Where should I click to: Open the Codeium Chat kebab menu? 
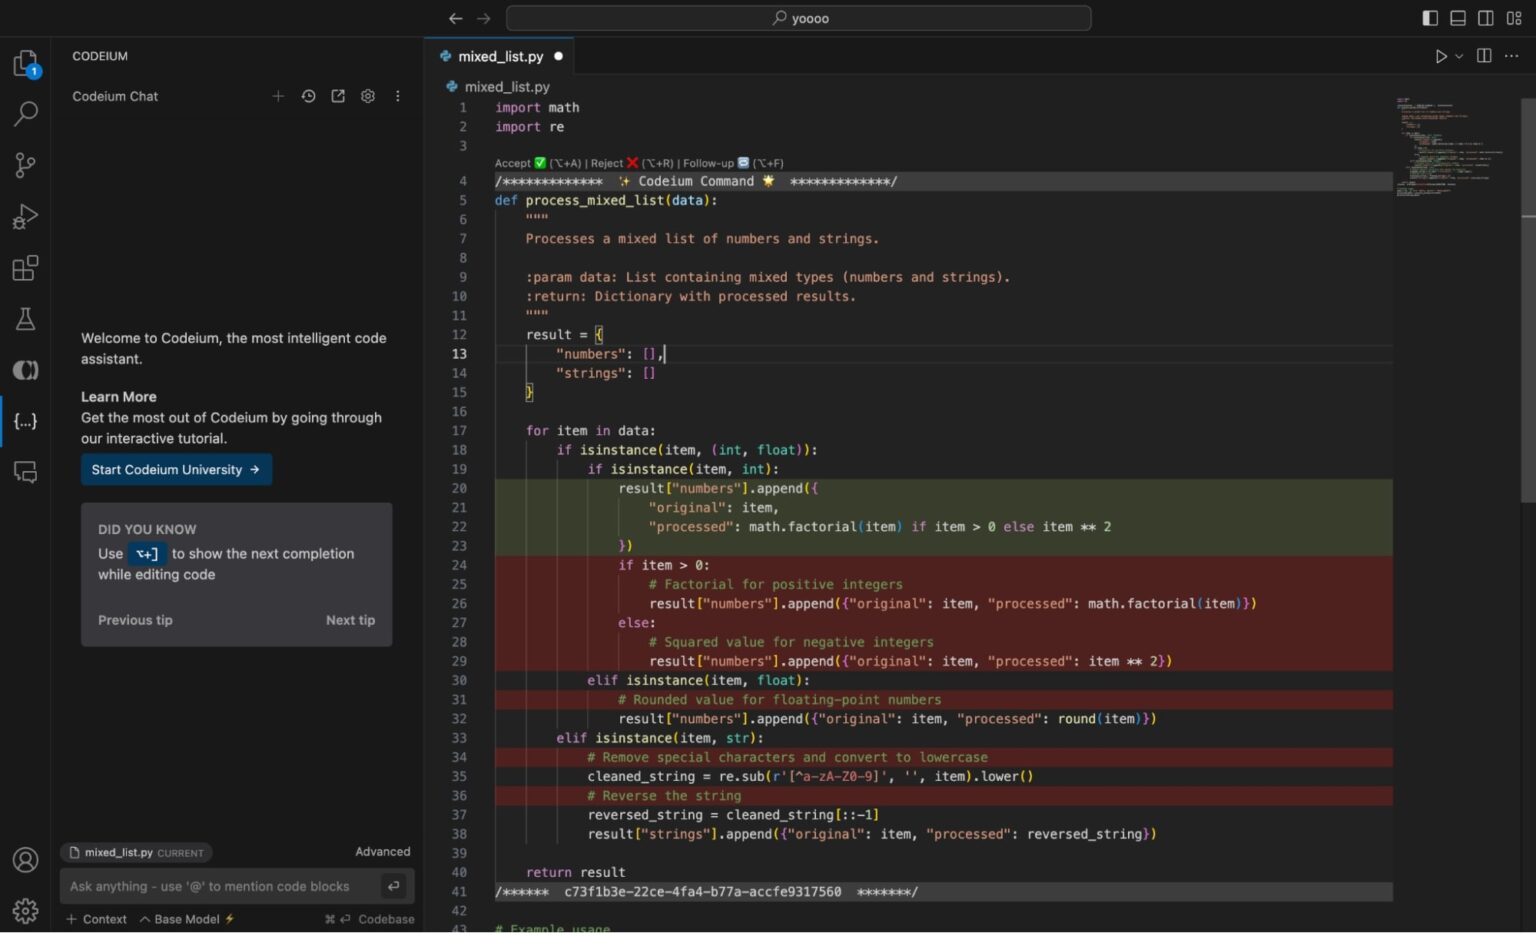(x=397, y=96)
